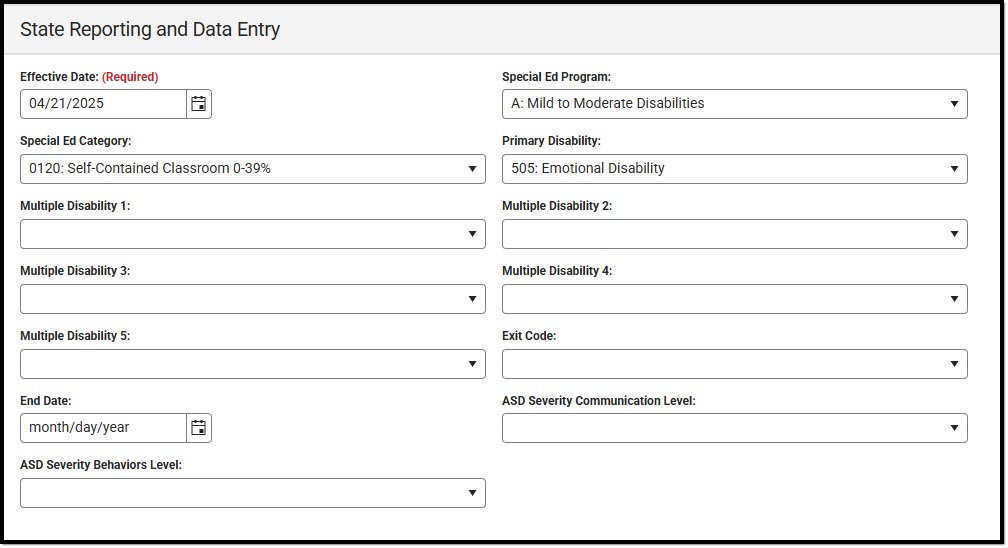Viewport: 1008px width, 548px height.
Task: Click the State Reporting and Data Entry header
Action: coord(150,30)
